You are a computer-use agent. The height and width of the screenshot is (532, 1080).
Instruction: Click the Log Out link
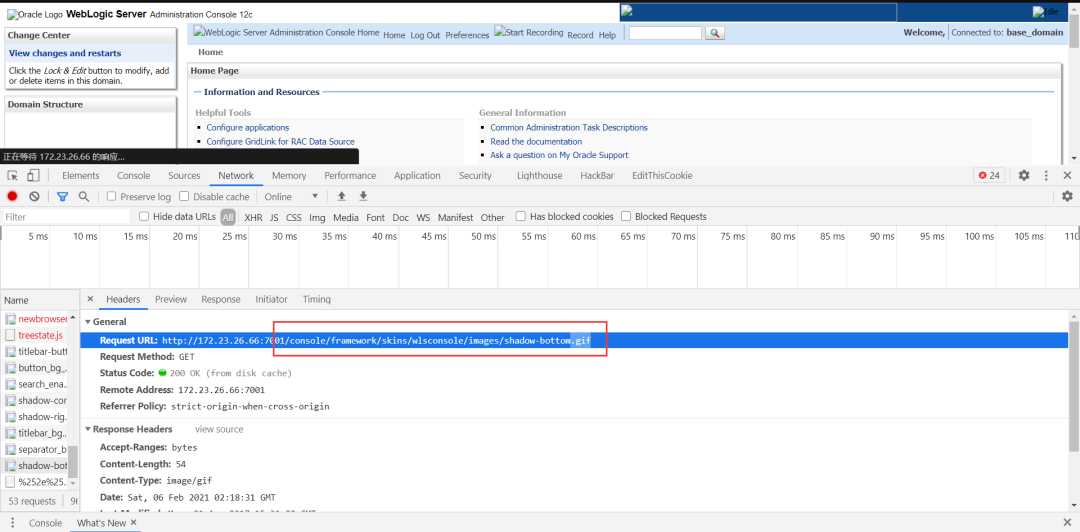click(x=425, y=35)
